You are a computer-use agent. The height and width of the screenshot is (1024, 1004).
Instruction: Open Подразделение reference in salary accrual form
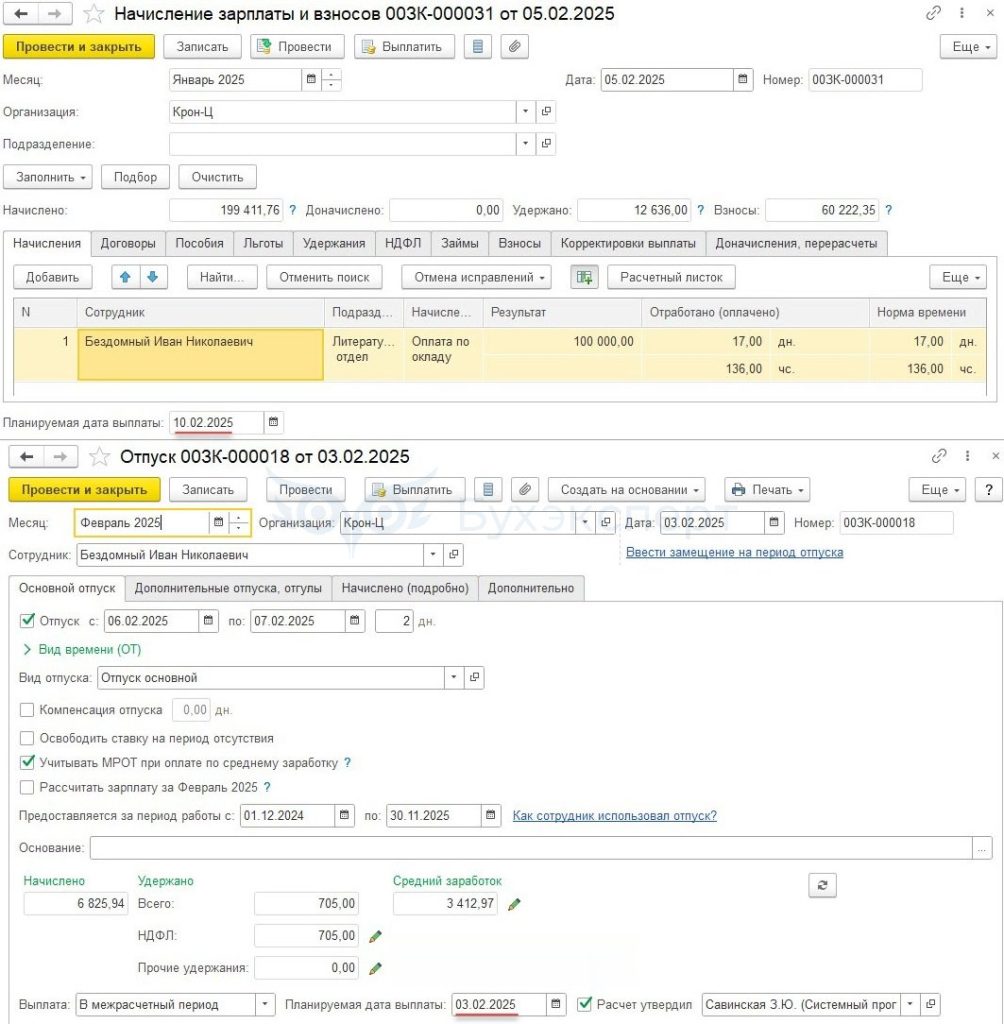(x=546, y=144)
